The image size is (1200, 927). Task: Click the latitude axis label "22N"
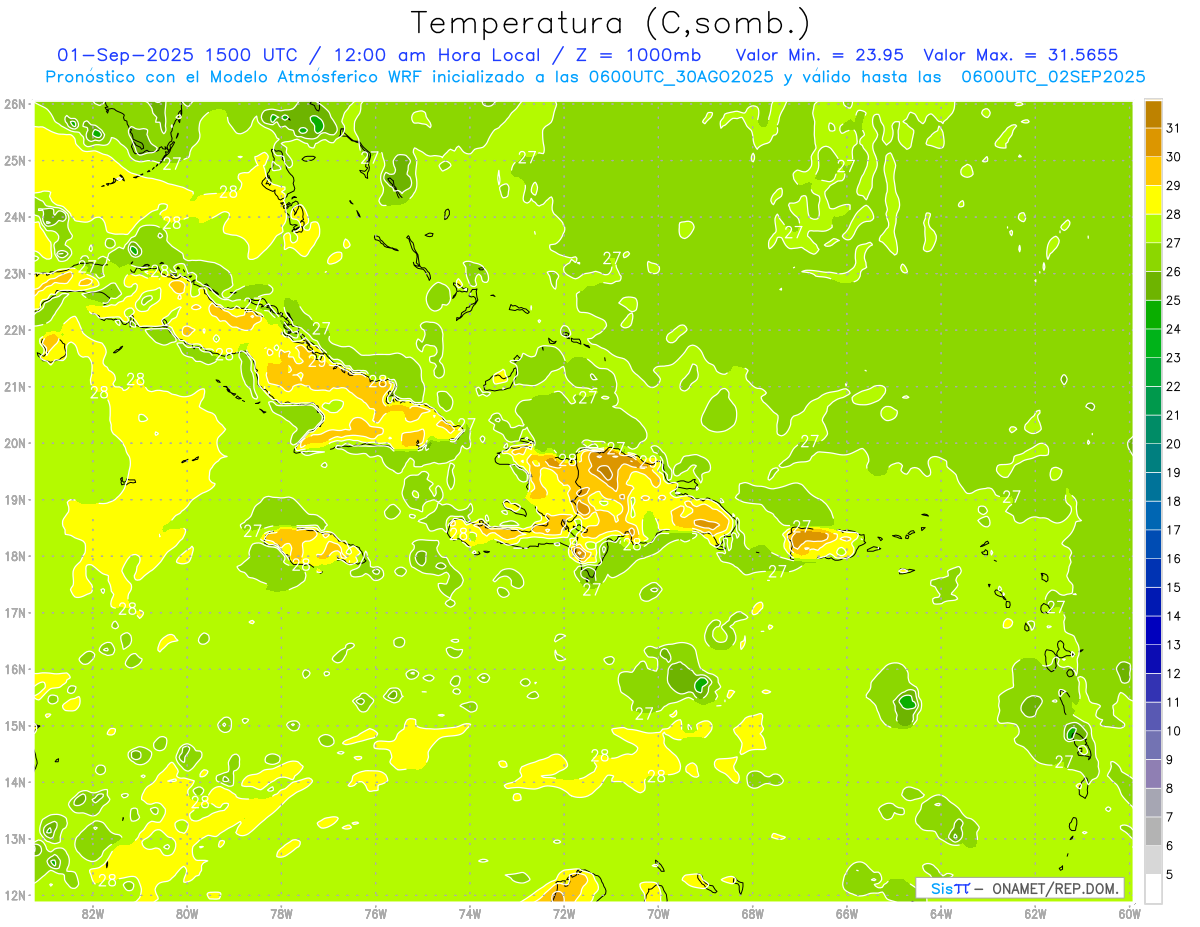pyautogui.click(x=15, y=330)
